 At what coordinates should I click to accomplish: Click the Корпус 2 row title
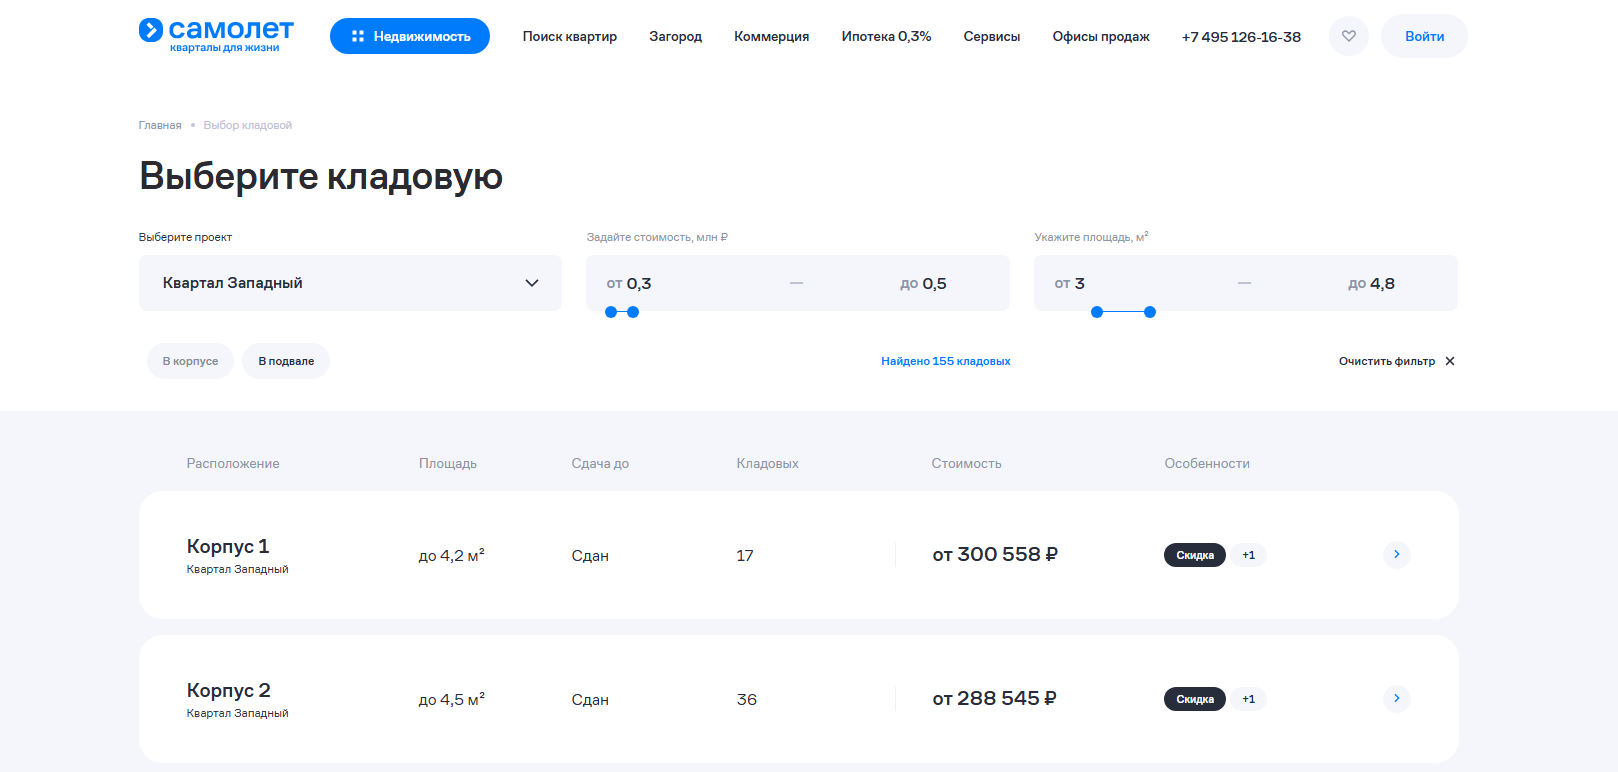tap(229, 690)
